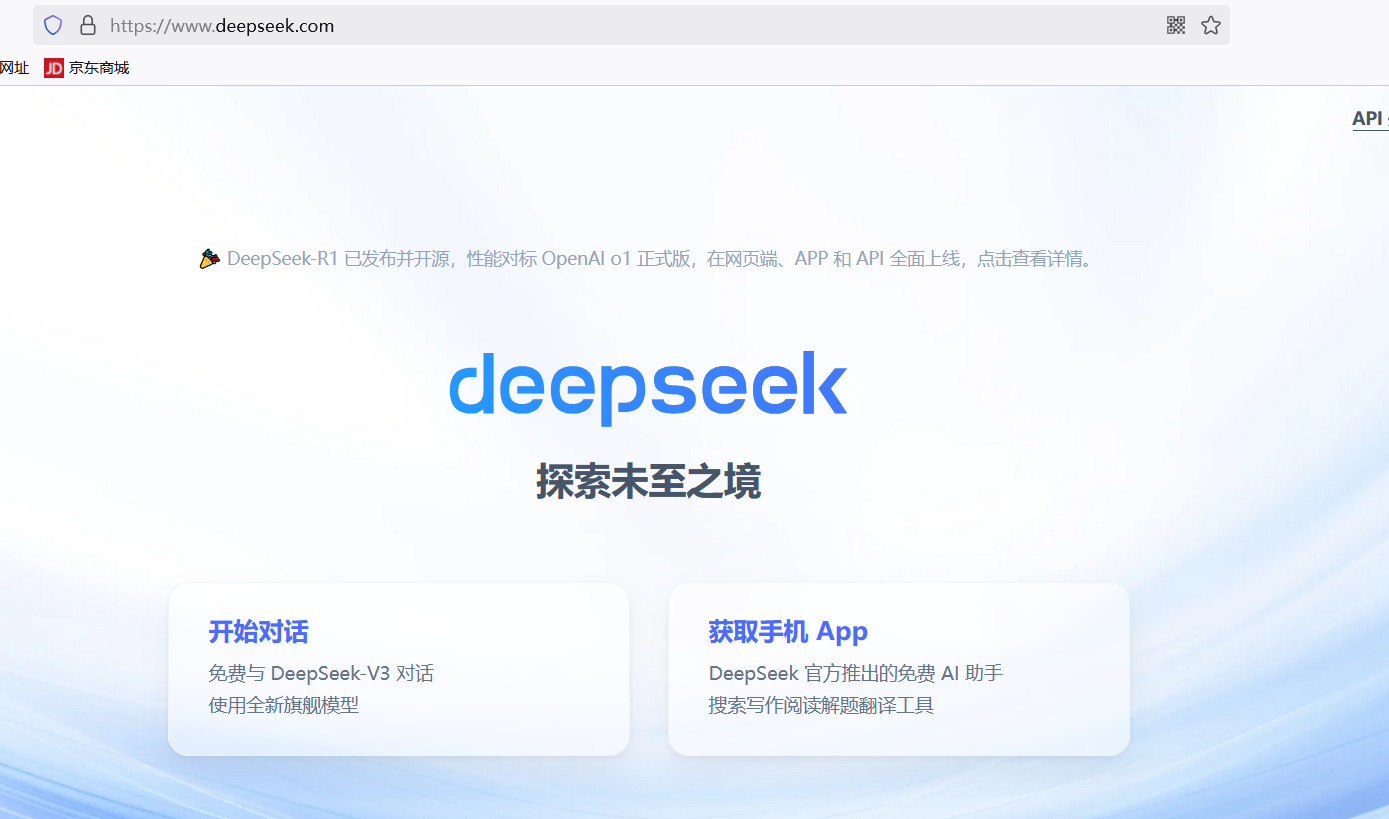
Task: Open the QR code icon in address bar
Action: [x=1176, y=26]
